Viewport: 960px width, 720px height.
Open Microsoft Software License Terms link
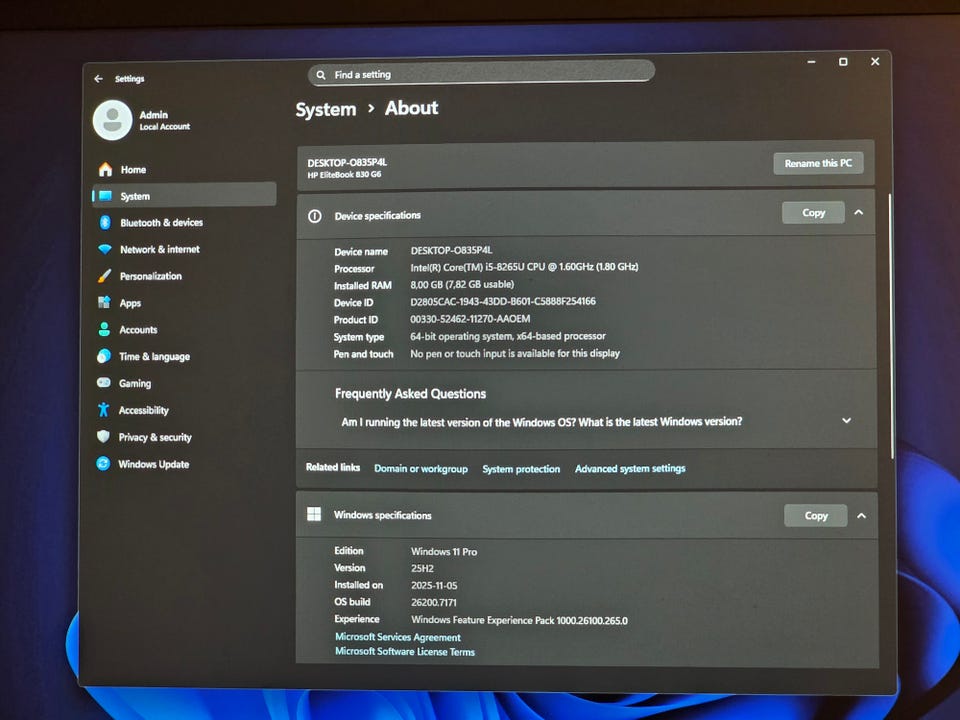pyautogui.click(x=405, y=652)
